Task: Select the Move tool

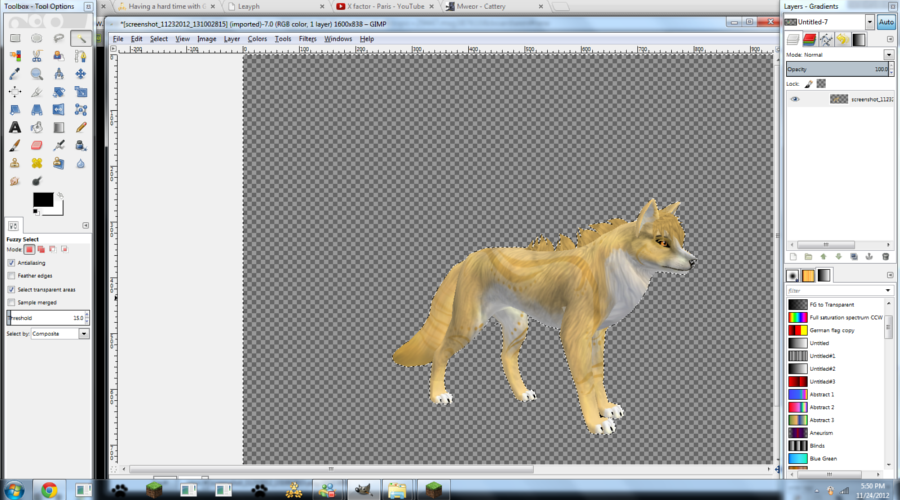Action: coord(80,74)
